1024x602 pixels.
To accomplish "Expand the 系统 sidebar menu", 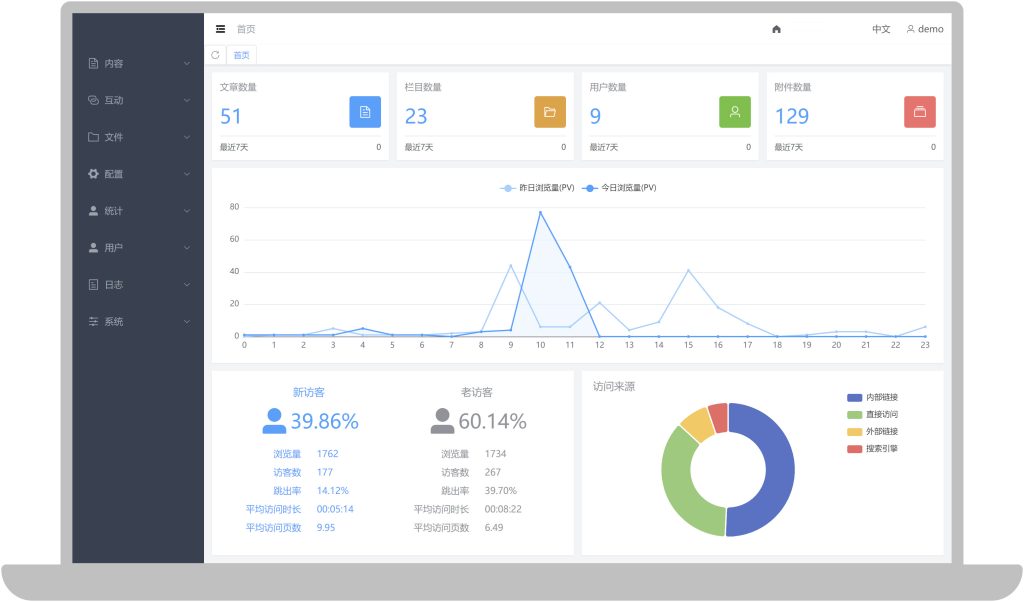I will pyautogui.click(x=138, y=321).
